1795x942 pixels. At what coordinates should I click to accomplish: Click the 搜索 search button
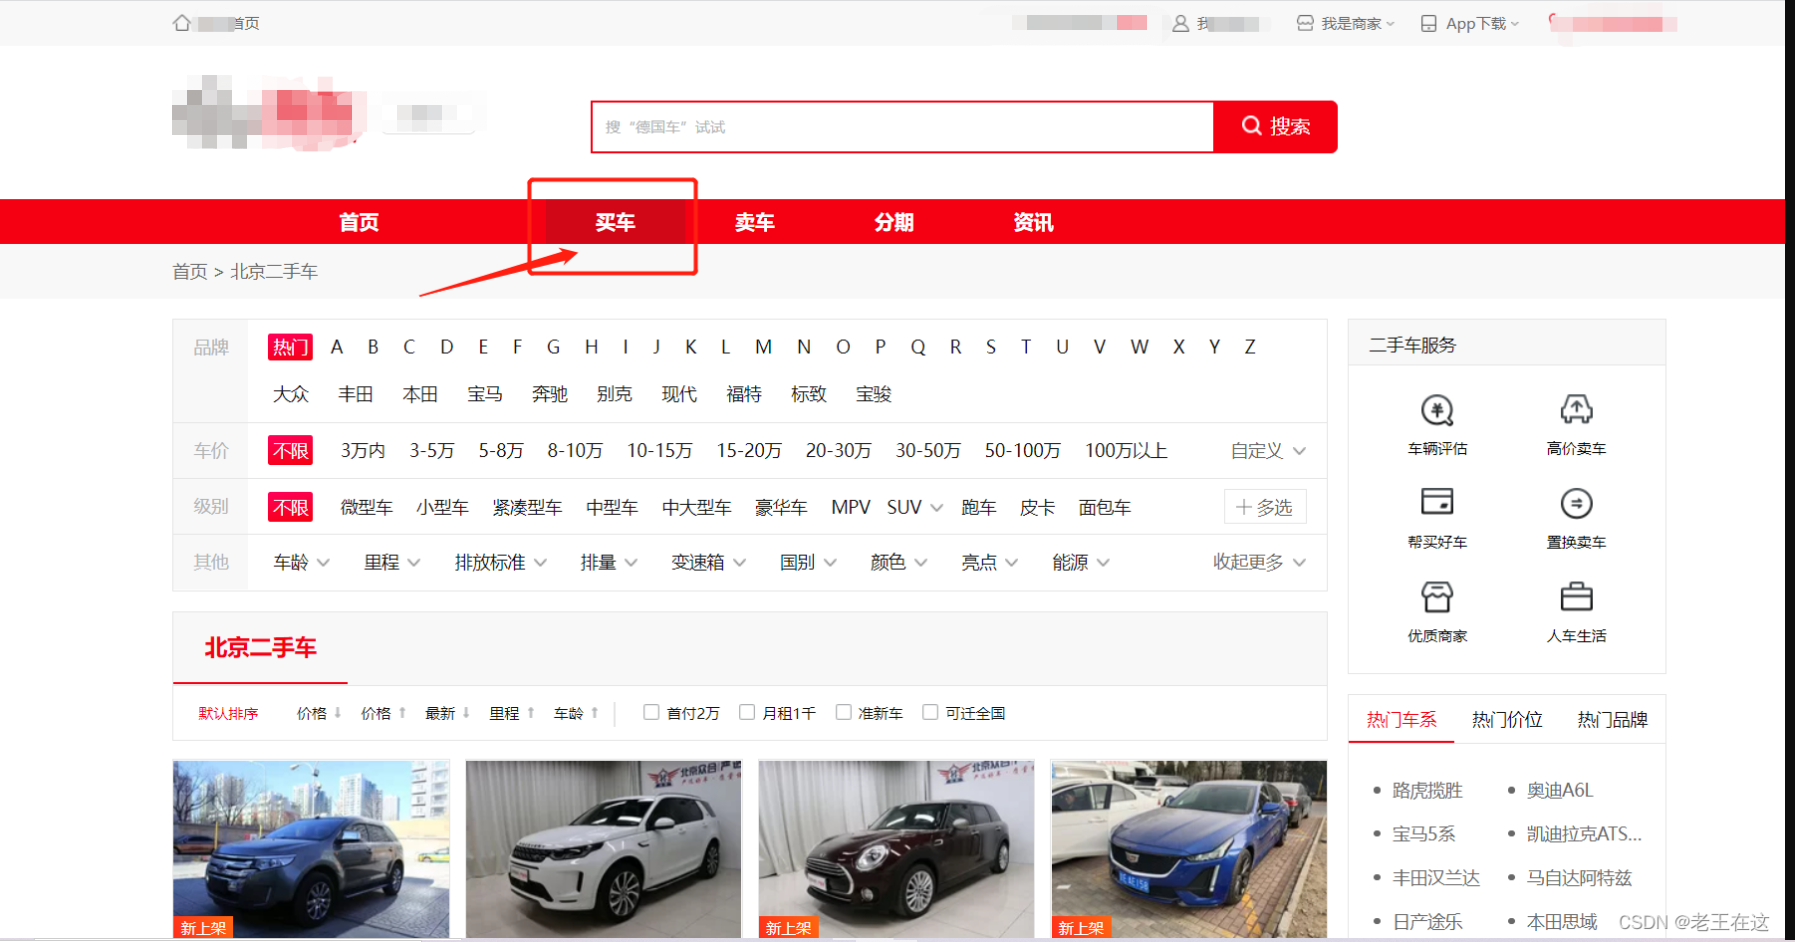(1275, 127)
